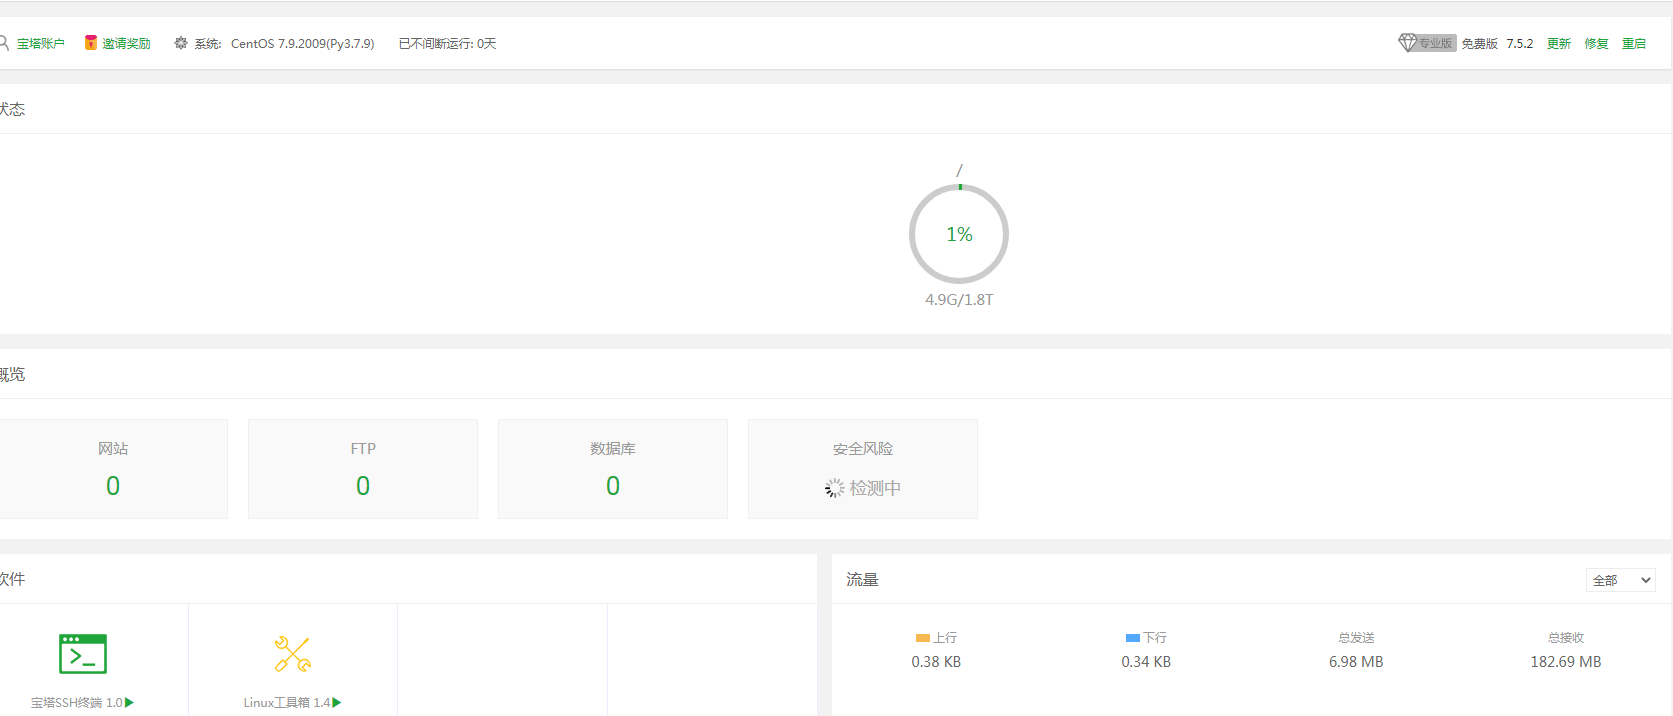The width and height of the screenshot is (1673, 716).
Task: Click the system gear icon next to 系统
Action: pos(181,43)
